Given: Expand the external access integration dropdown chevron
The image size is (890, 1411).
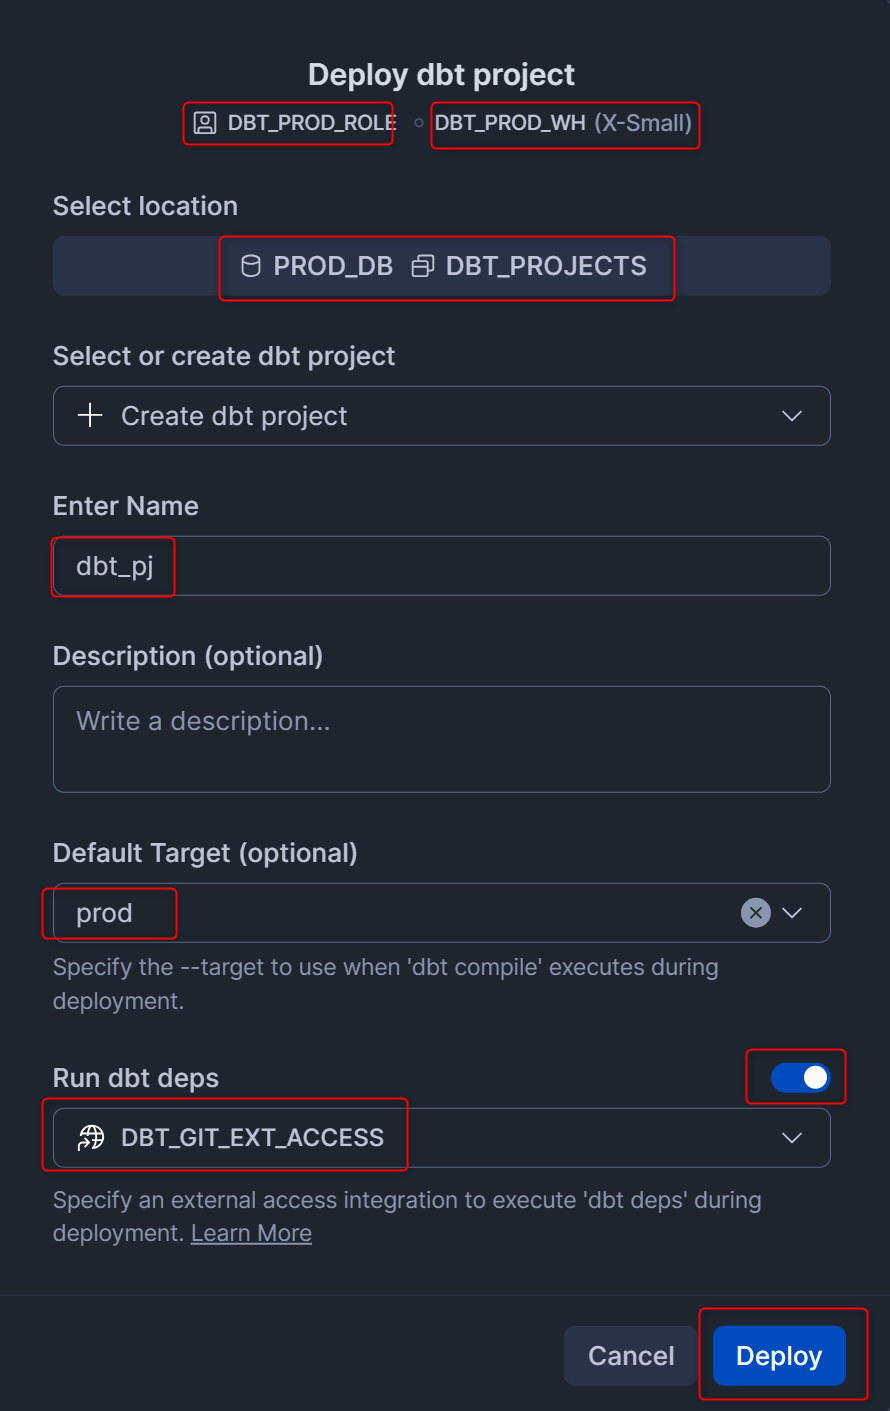Looking at the screenshot, I should (792, 1137).
